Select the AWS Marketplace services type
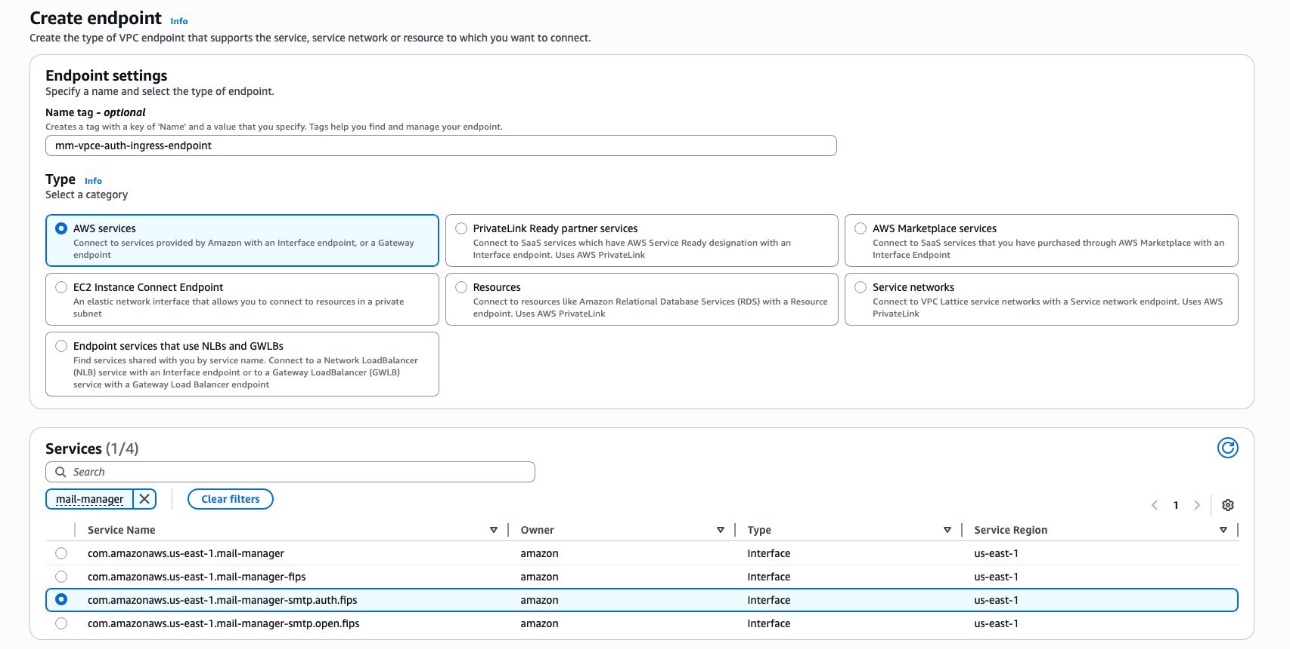Screen dimensions: 1290x649 coord(861,228)
